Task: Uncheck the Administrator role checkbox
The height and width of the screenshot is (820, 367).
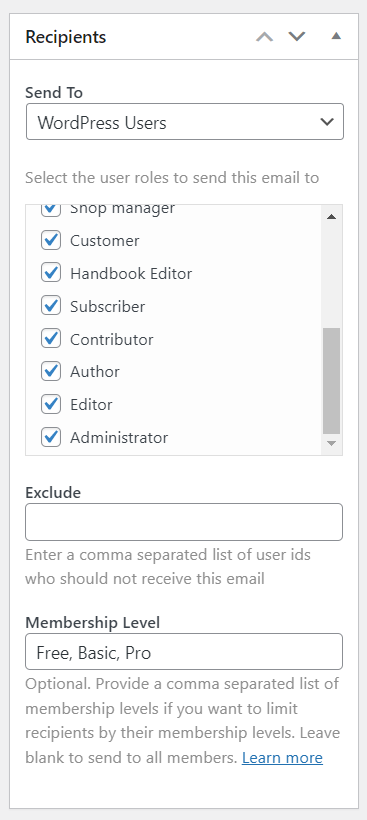Action: tap(51, 437)
